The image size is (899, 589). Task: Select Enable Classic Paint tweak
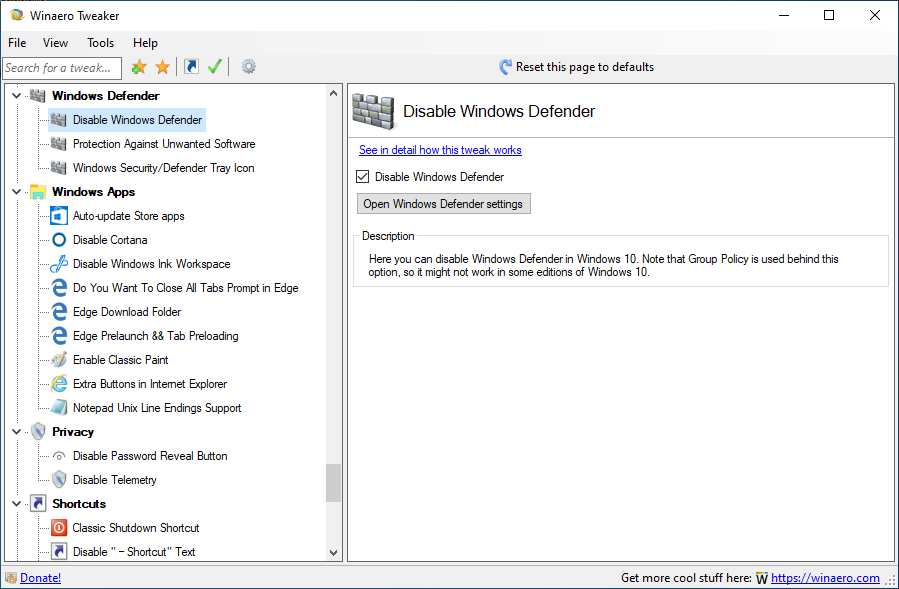tap(121, 360)
